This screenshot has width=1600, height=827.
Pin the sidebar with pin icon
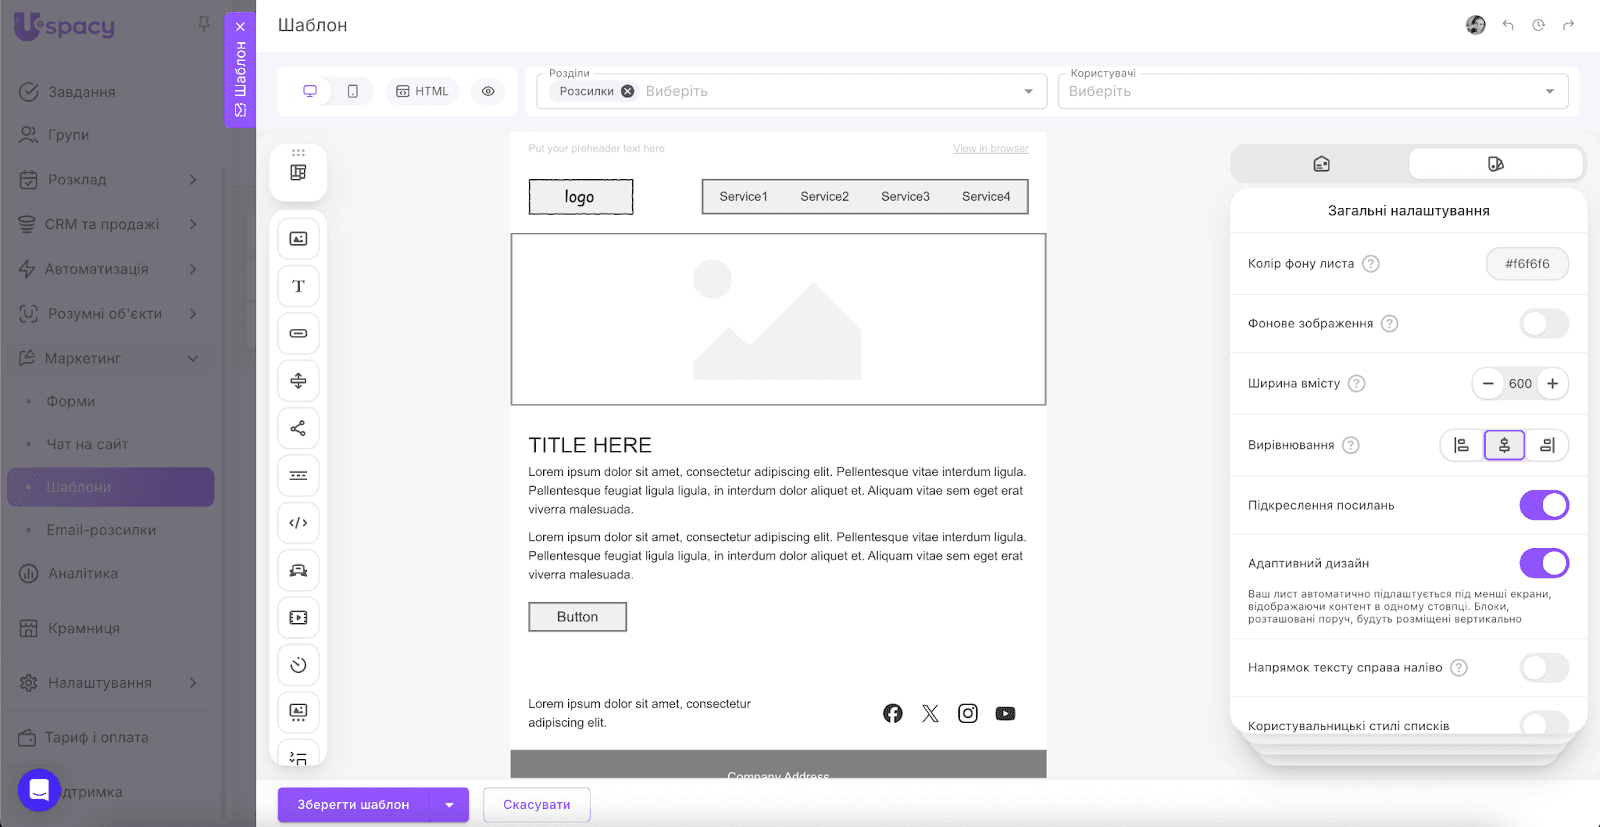click(x=204, y=23)
